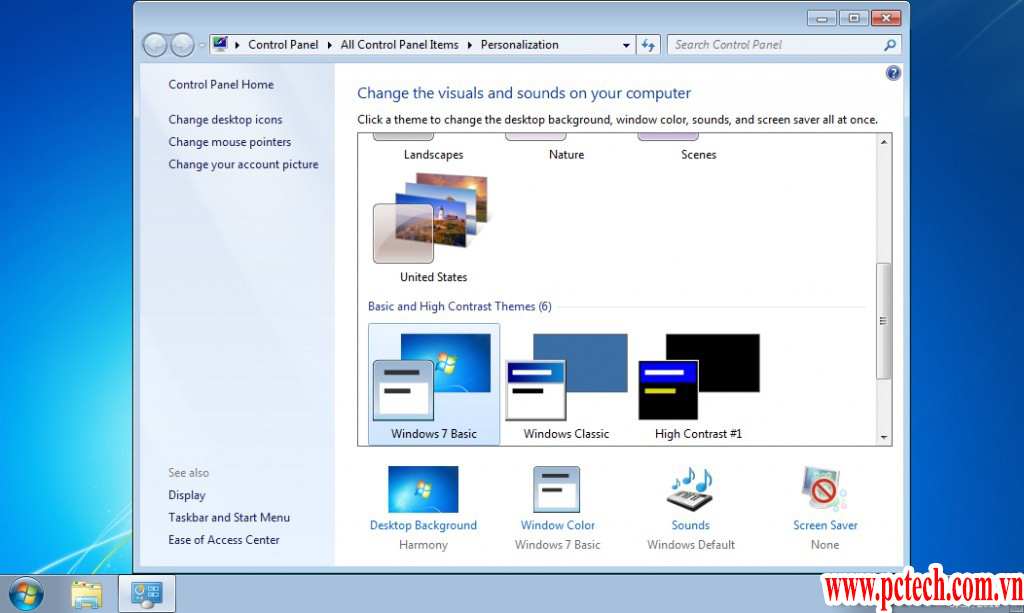This screenshot has height=613, width=1024.
Task: Click the Refresh button beside address bar
Action: point(648,45)
